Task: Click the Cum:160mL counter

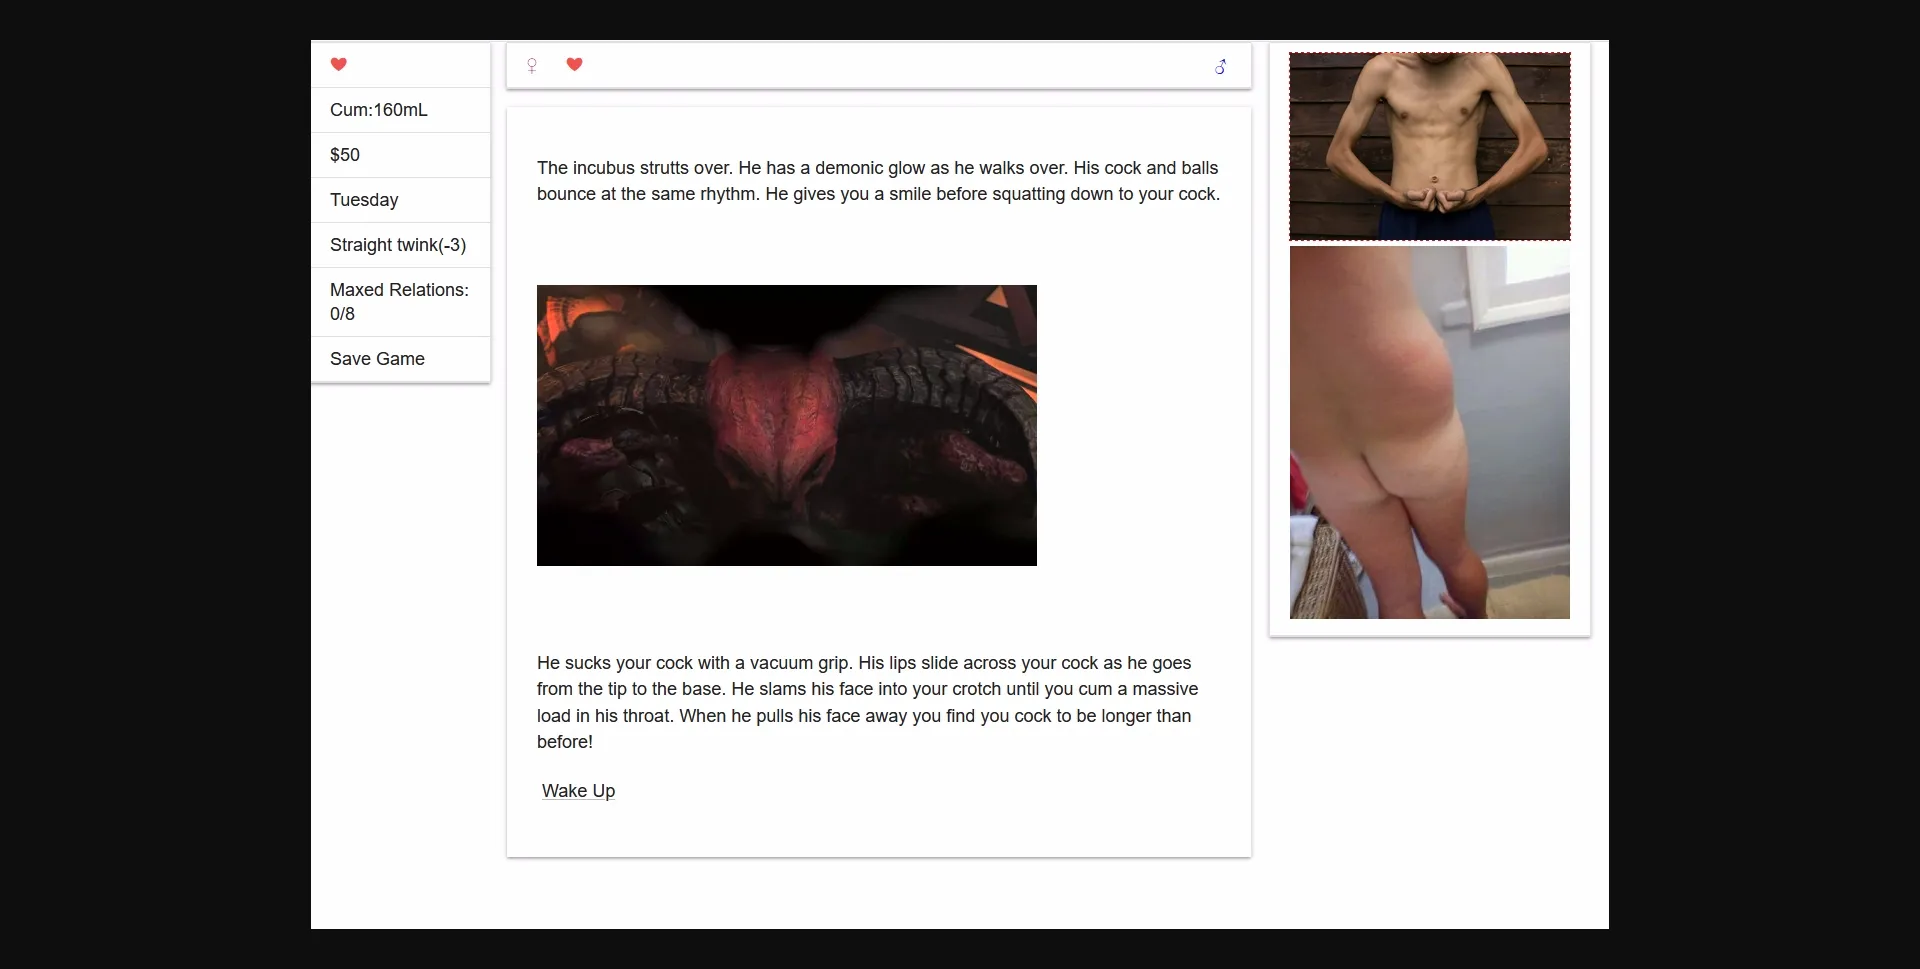Action: pos(378,109)
